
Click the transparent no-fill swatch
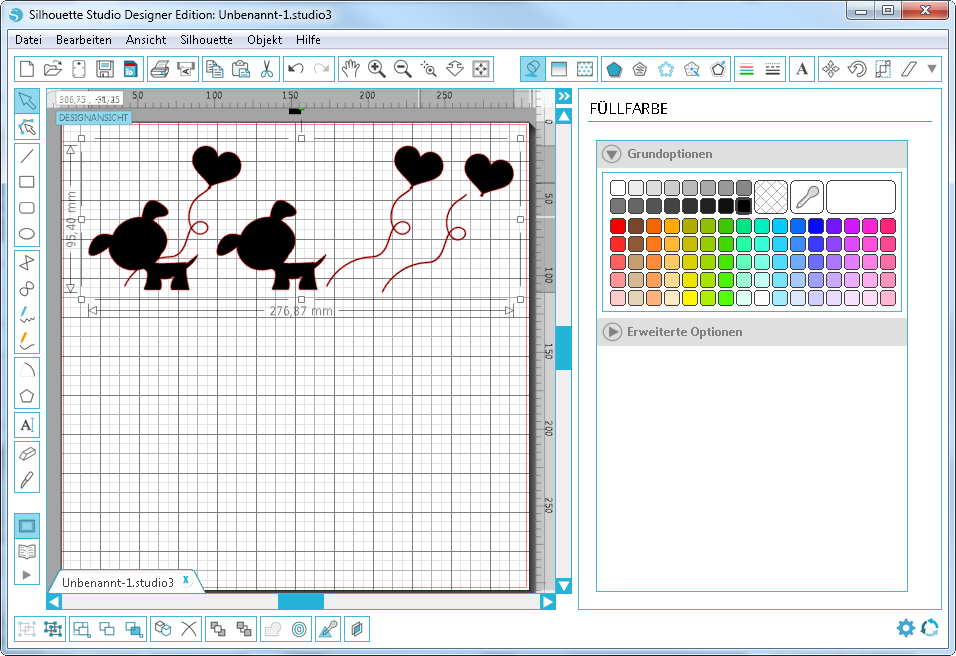(x=770, y=196)
